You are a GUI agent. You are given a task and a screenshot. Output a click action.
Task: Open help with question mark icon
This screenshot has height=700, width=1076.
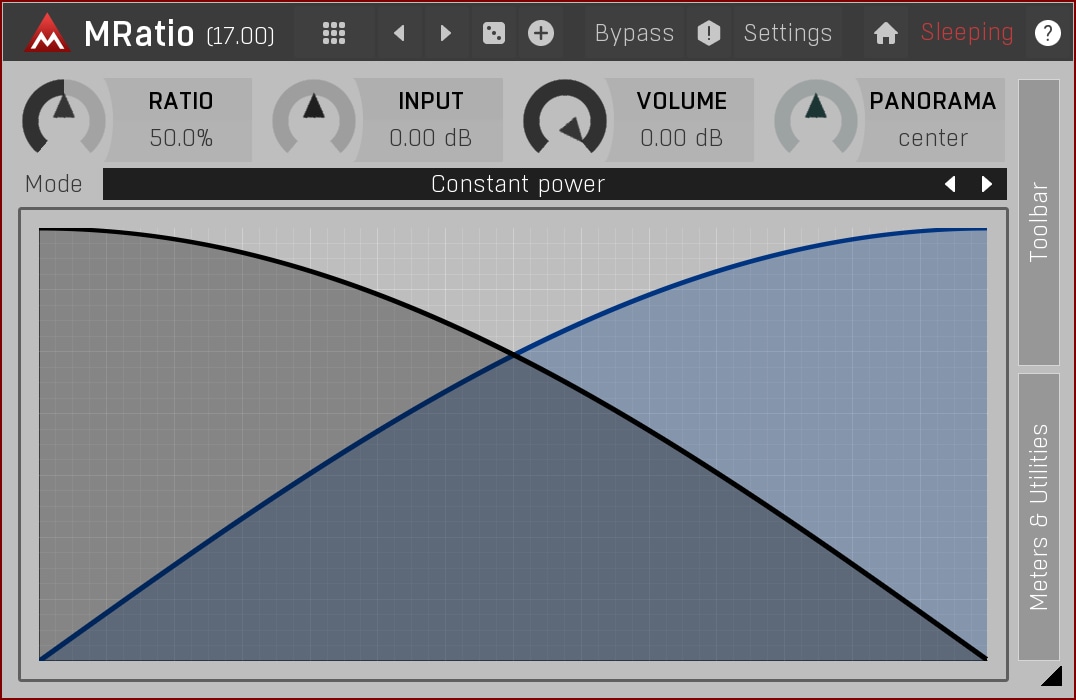click(x=1047, y=33)
